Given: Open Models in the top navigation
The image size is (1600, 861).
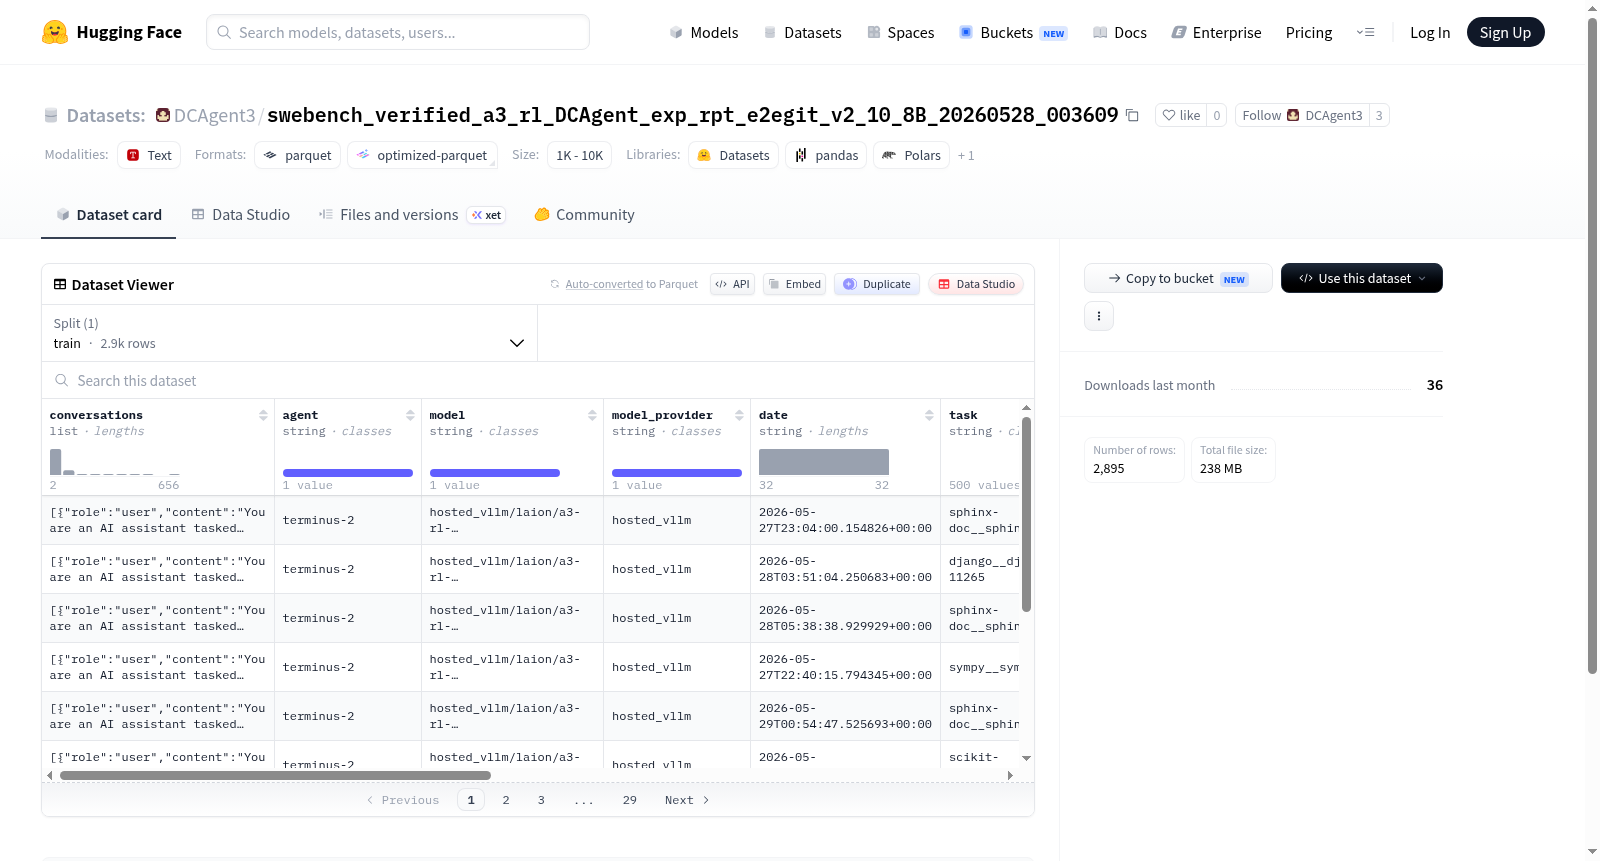Looking at the screenshot, I should tap(704, 32).
